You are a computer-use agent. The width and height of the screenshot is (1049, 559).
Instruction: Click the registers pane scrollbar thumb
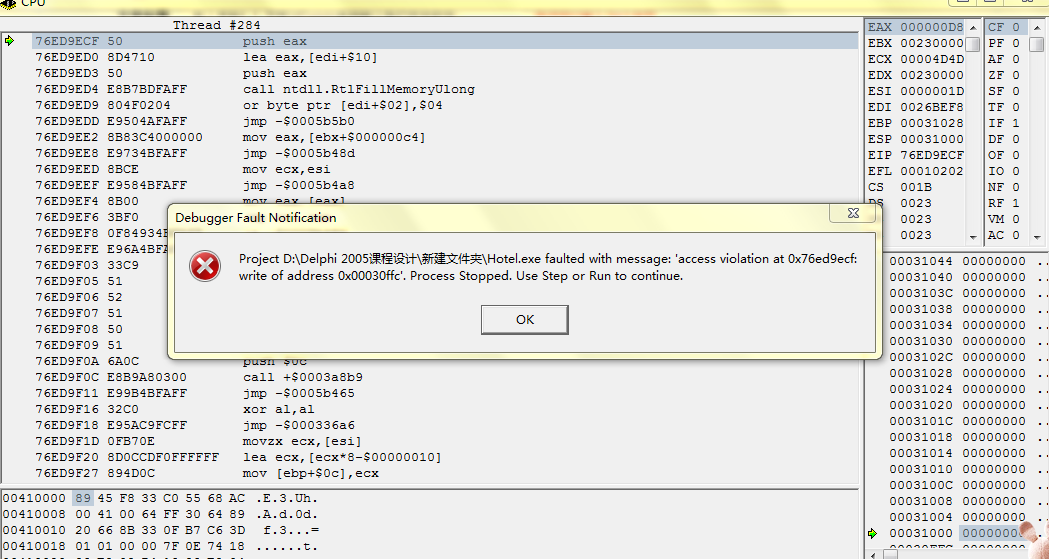(973, 44)
